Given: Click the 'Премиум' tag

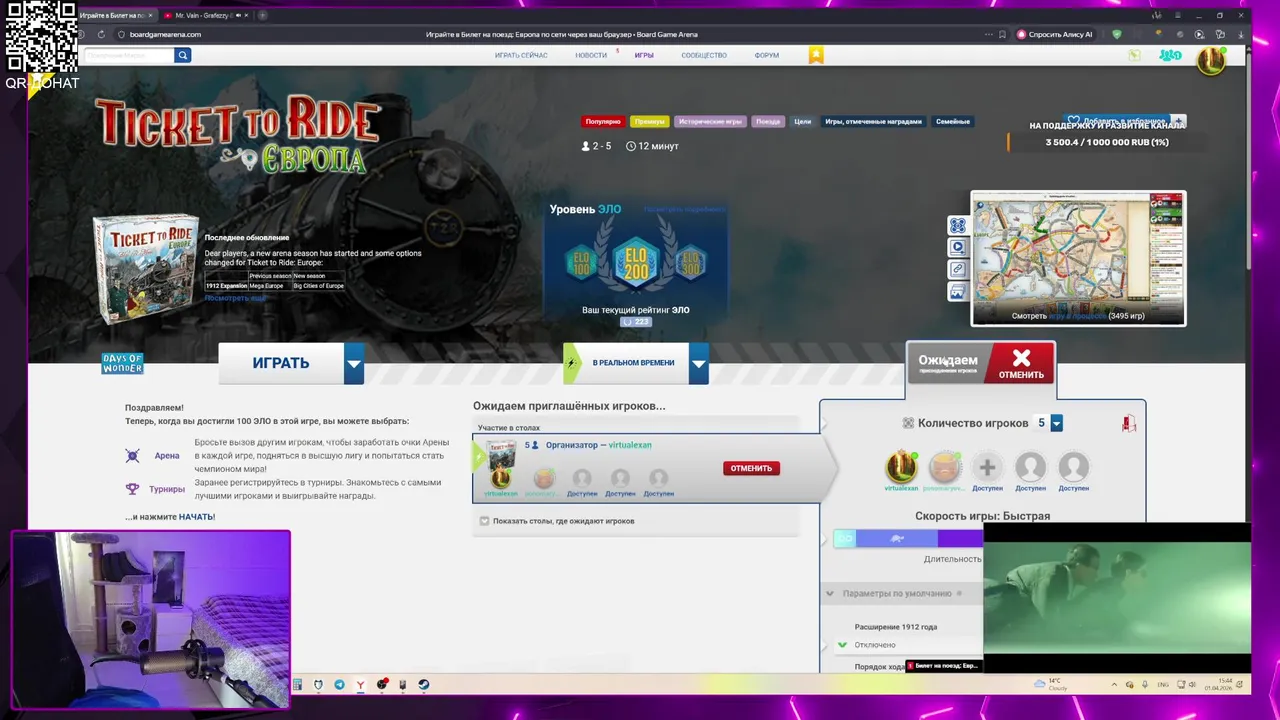Looking at the screenshot, I should point(649,121).
